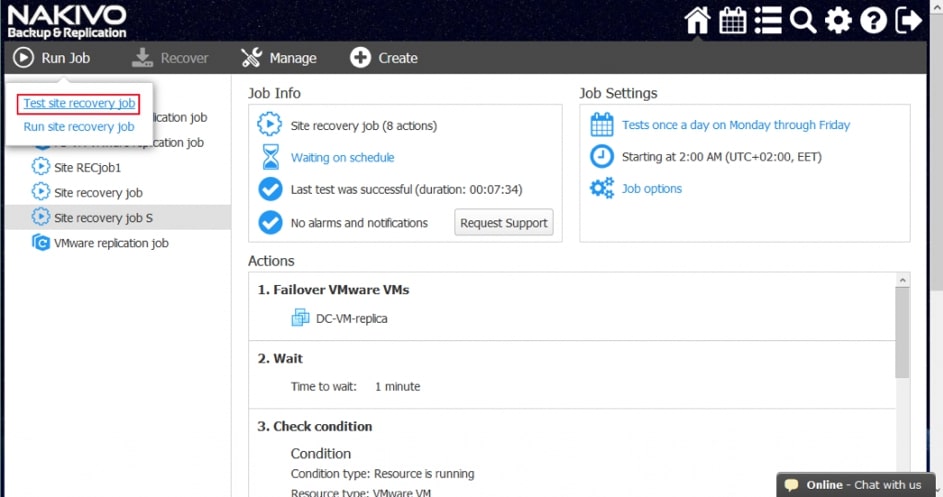
Task: Open the activities list icon
Action: 768,20
